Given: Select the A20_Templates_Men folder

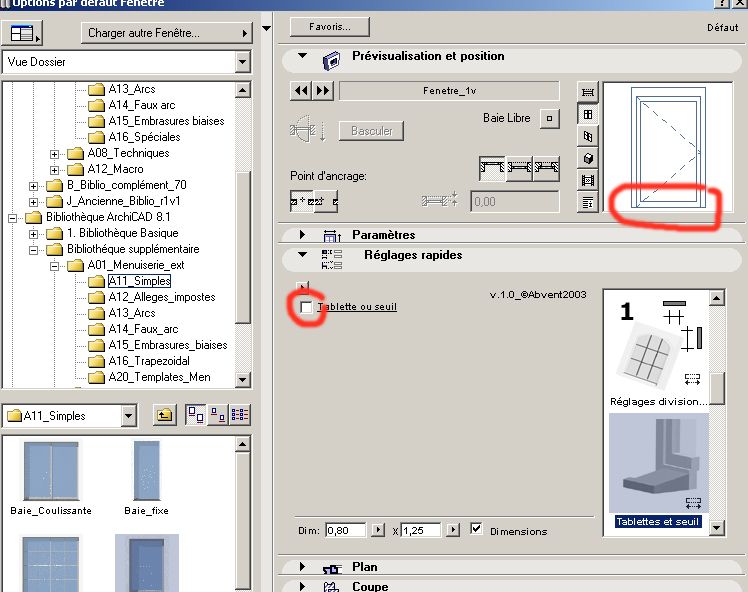Looking at the screenshot, I should [159, 377].
